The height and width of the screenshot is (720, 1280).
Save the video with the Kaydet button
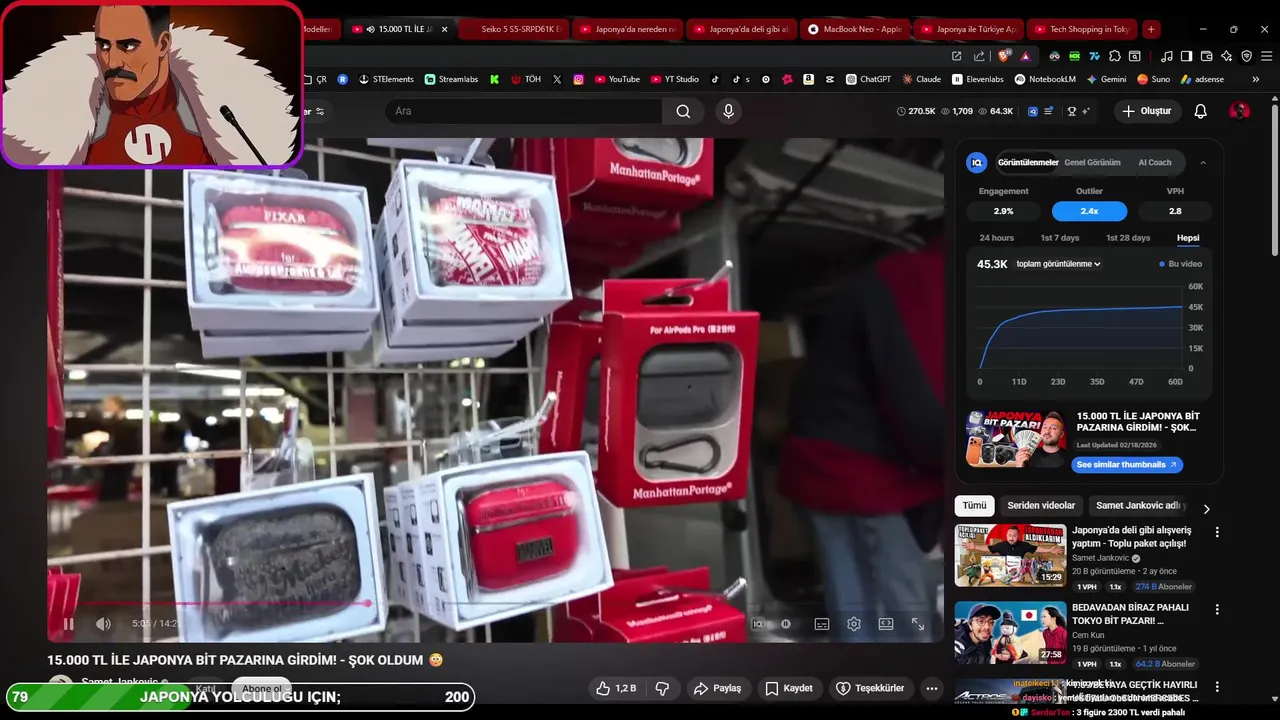[789, 688]
